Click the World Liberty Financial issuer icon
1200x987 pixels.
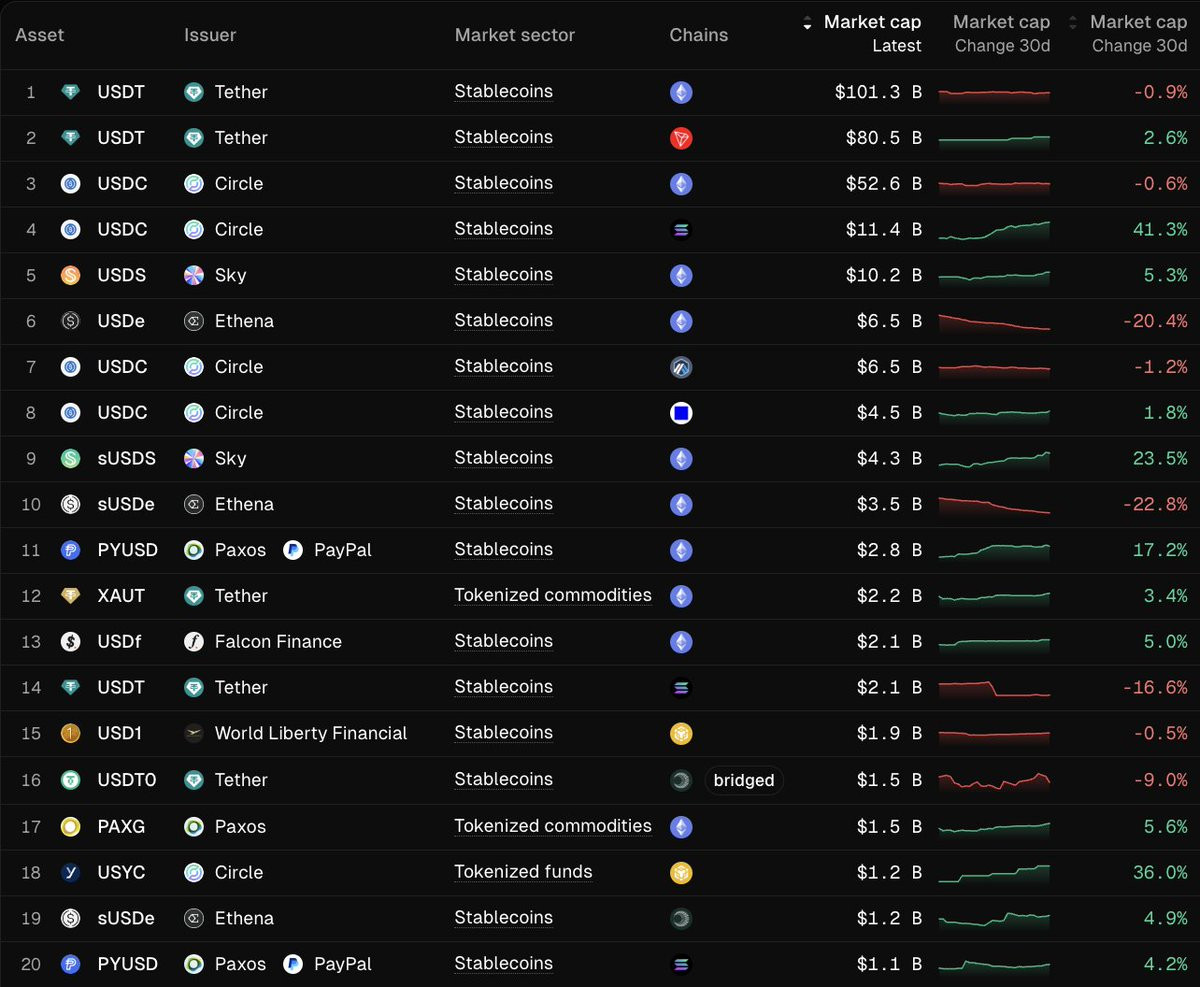[x=194, y=734]
